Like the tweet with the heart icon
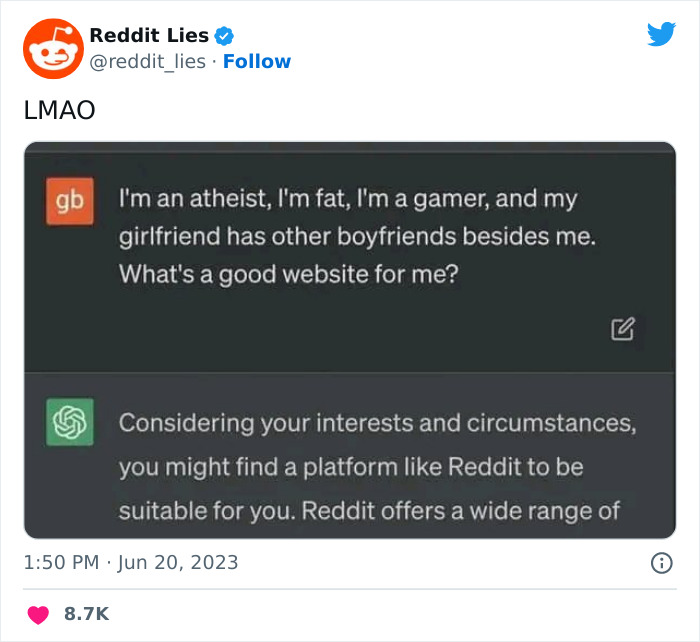The height and width of the screenshot is (642, 700). [37, 613]
